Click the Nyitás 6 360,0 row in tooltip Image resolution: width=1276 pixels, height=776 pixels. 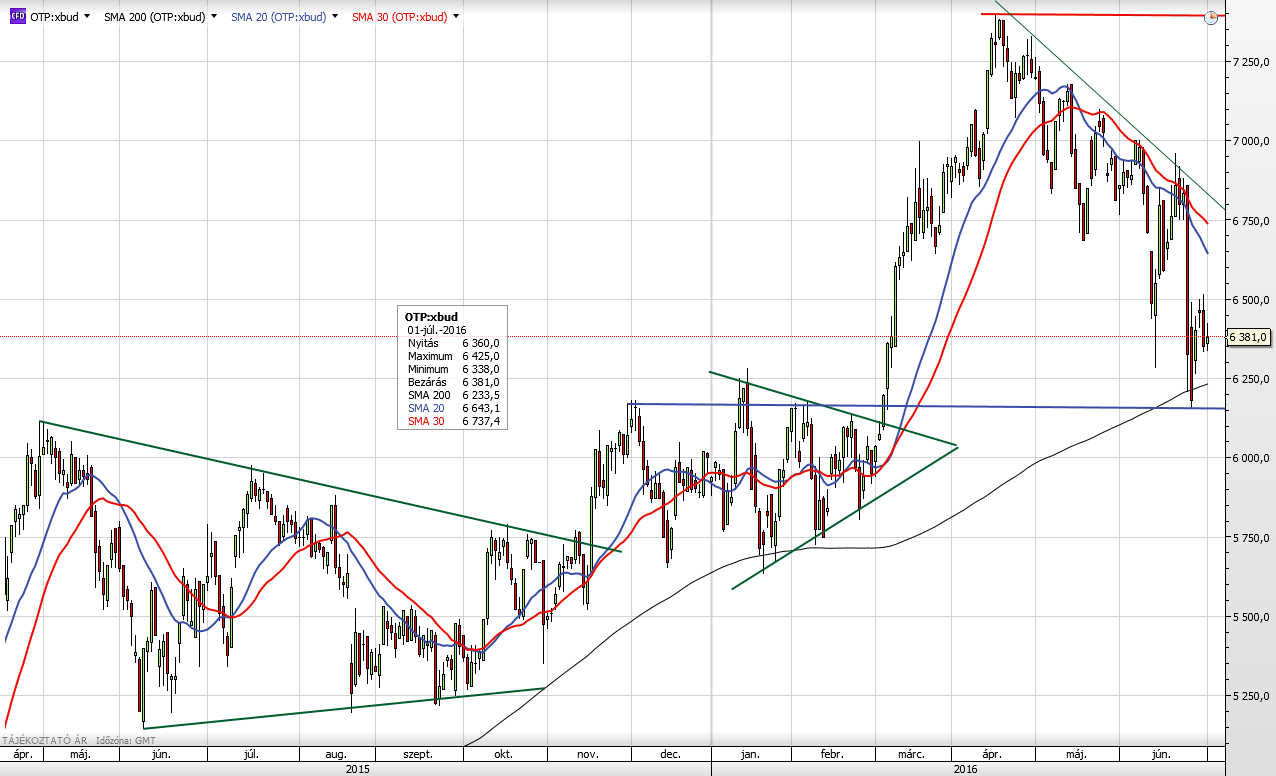click(x=454, y=342)
